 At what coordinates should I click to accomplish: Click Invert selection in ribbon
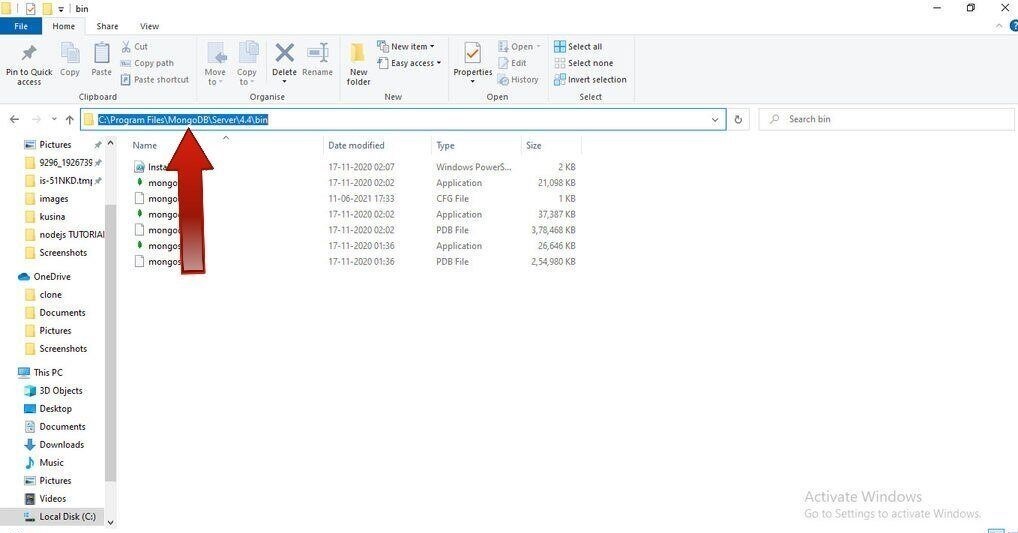pos(590,79)
